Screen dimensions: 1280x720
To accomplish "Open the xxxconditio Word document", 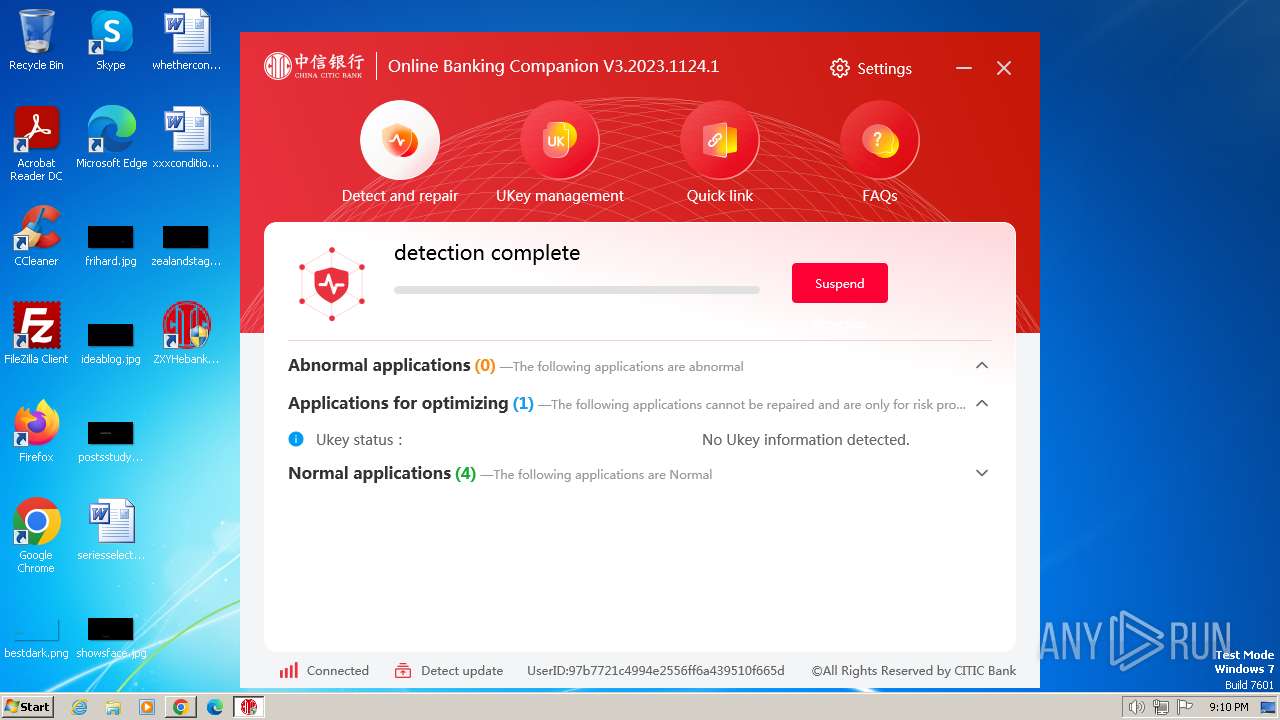I will 186,138.
